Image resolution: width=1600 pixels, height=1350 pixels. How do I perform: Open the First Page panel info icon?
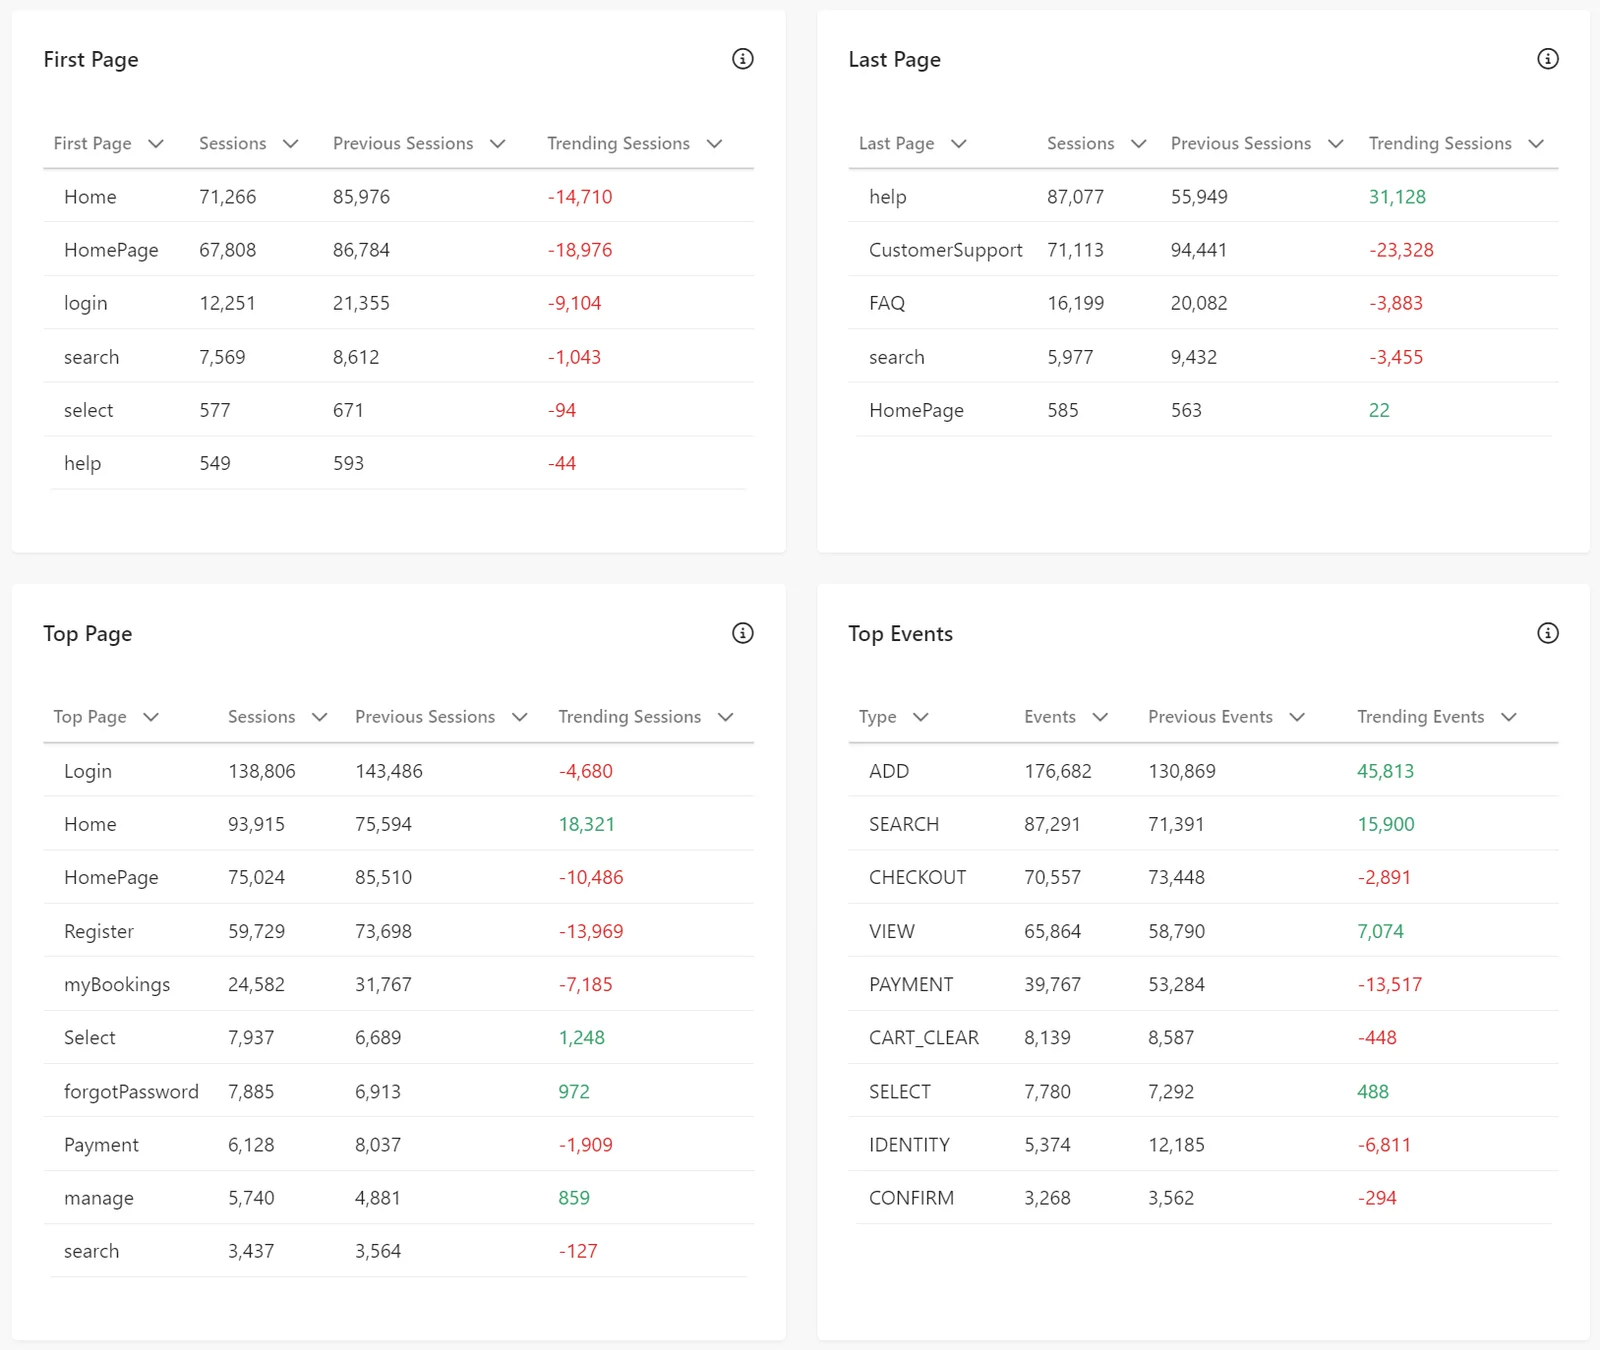(742, 59)
